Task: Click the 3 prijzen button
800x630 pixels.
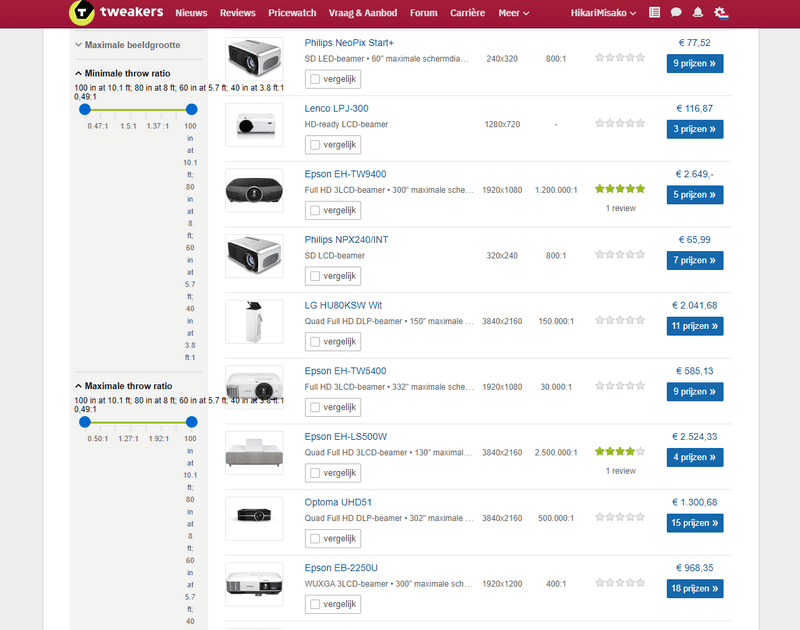Action: [694, 129]
